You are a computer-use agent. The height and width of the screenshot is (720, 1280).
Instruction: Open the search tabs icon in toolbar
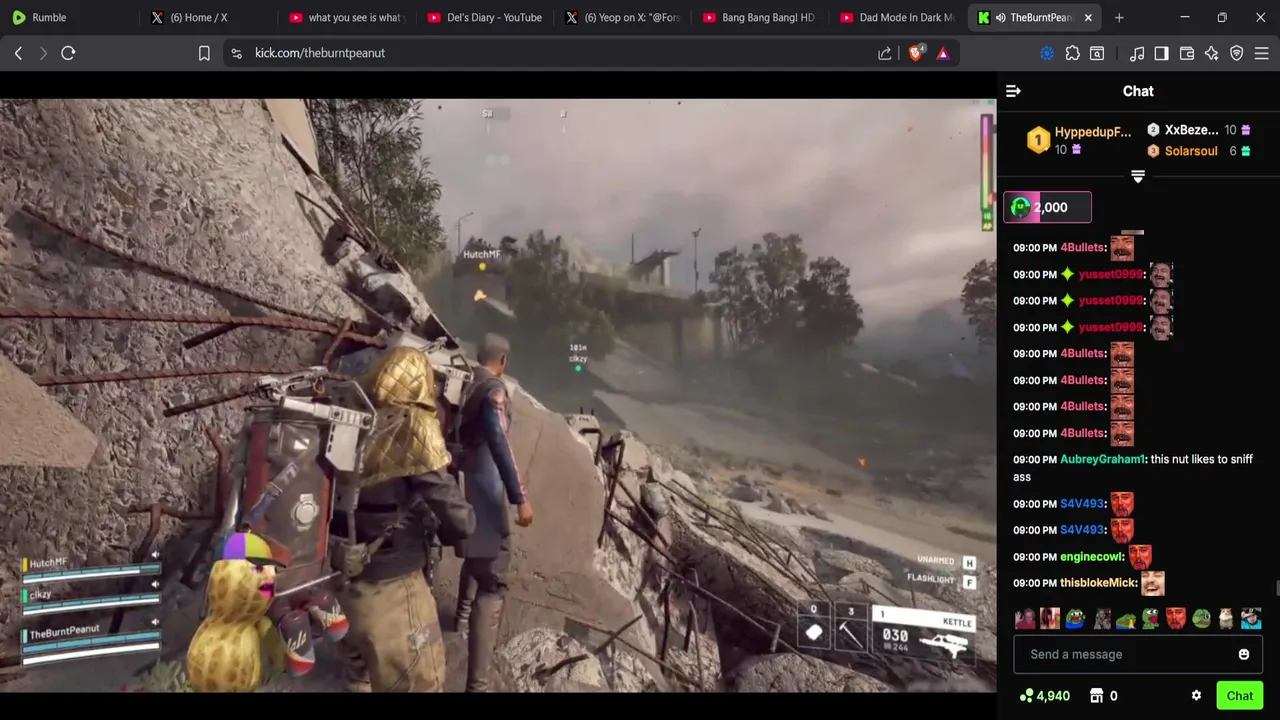(x=1097, y=53)
